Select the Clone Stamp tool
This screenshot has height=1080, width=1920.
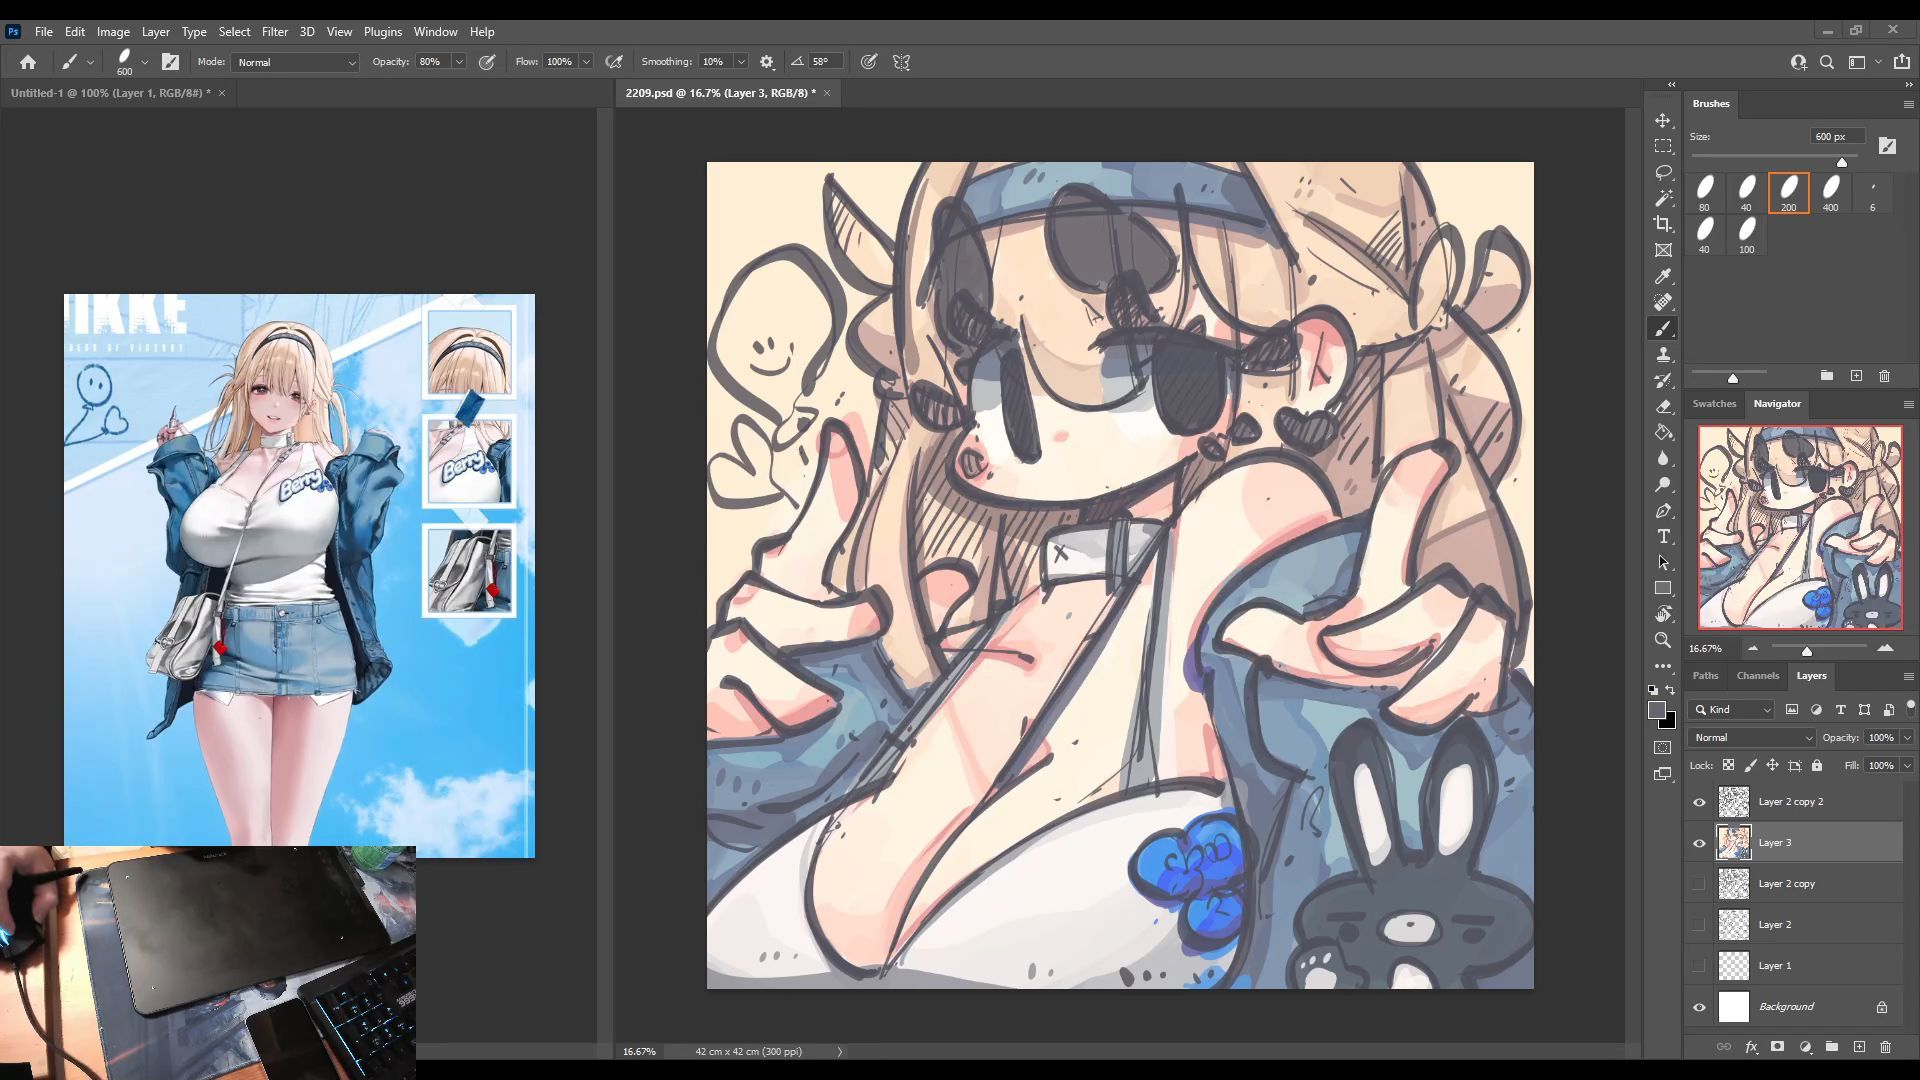[1663, 354]
